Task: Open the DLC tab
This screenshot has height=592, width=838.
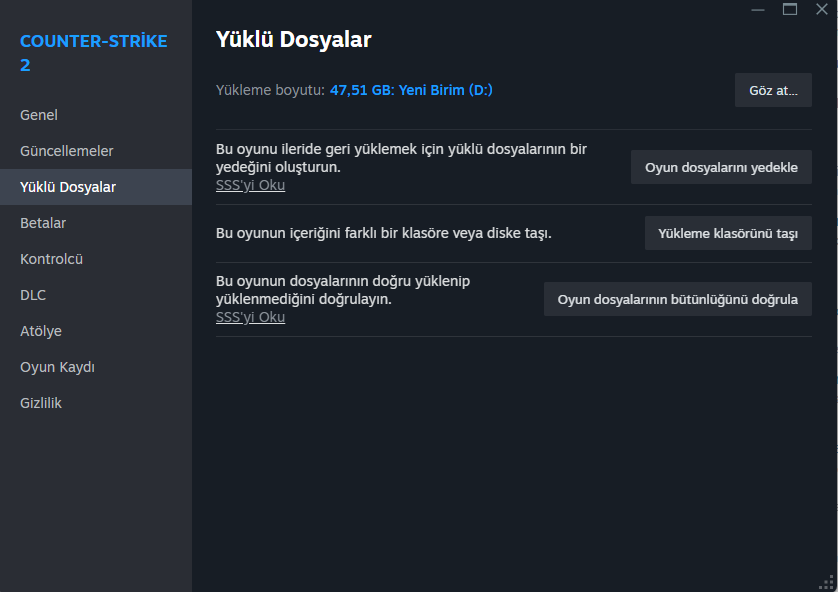Action: [96, 295]
